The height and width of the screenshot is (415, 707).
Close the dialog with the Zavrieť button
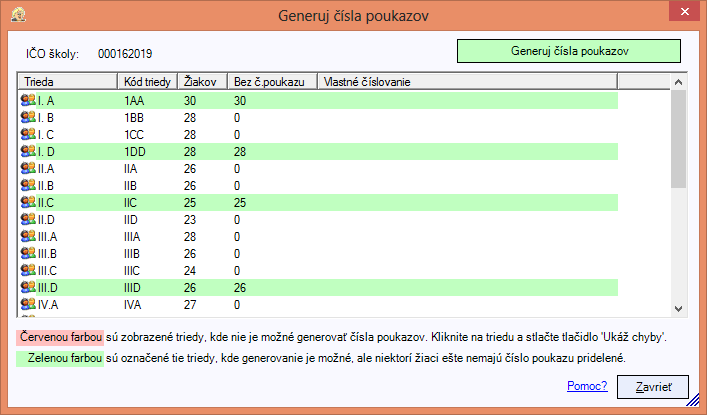coord(653,387)
